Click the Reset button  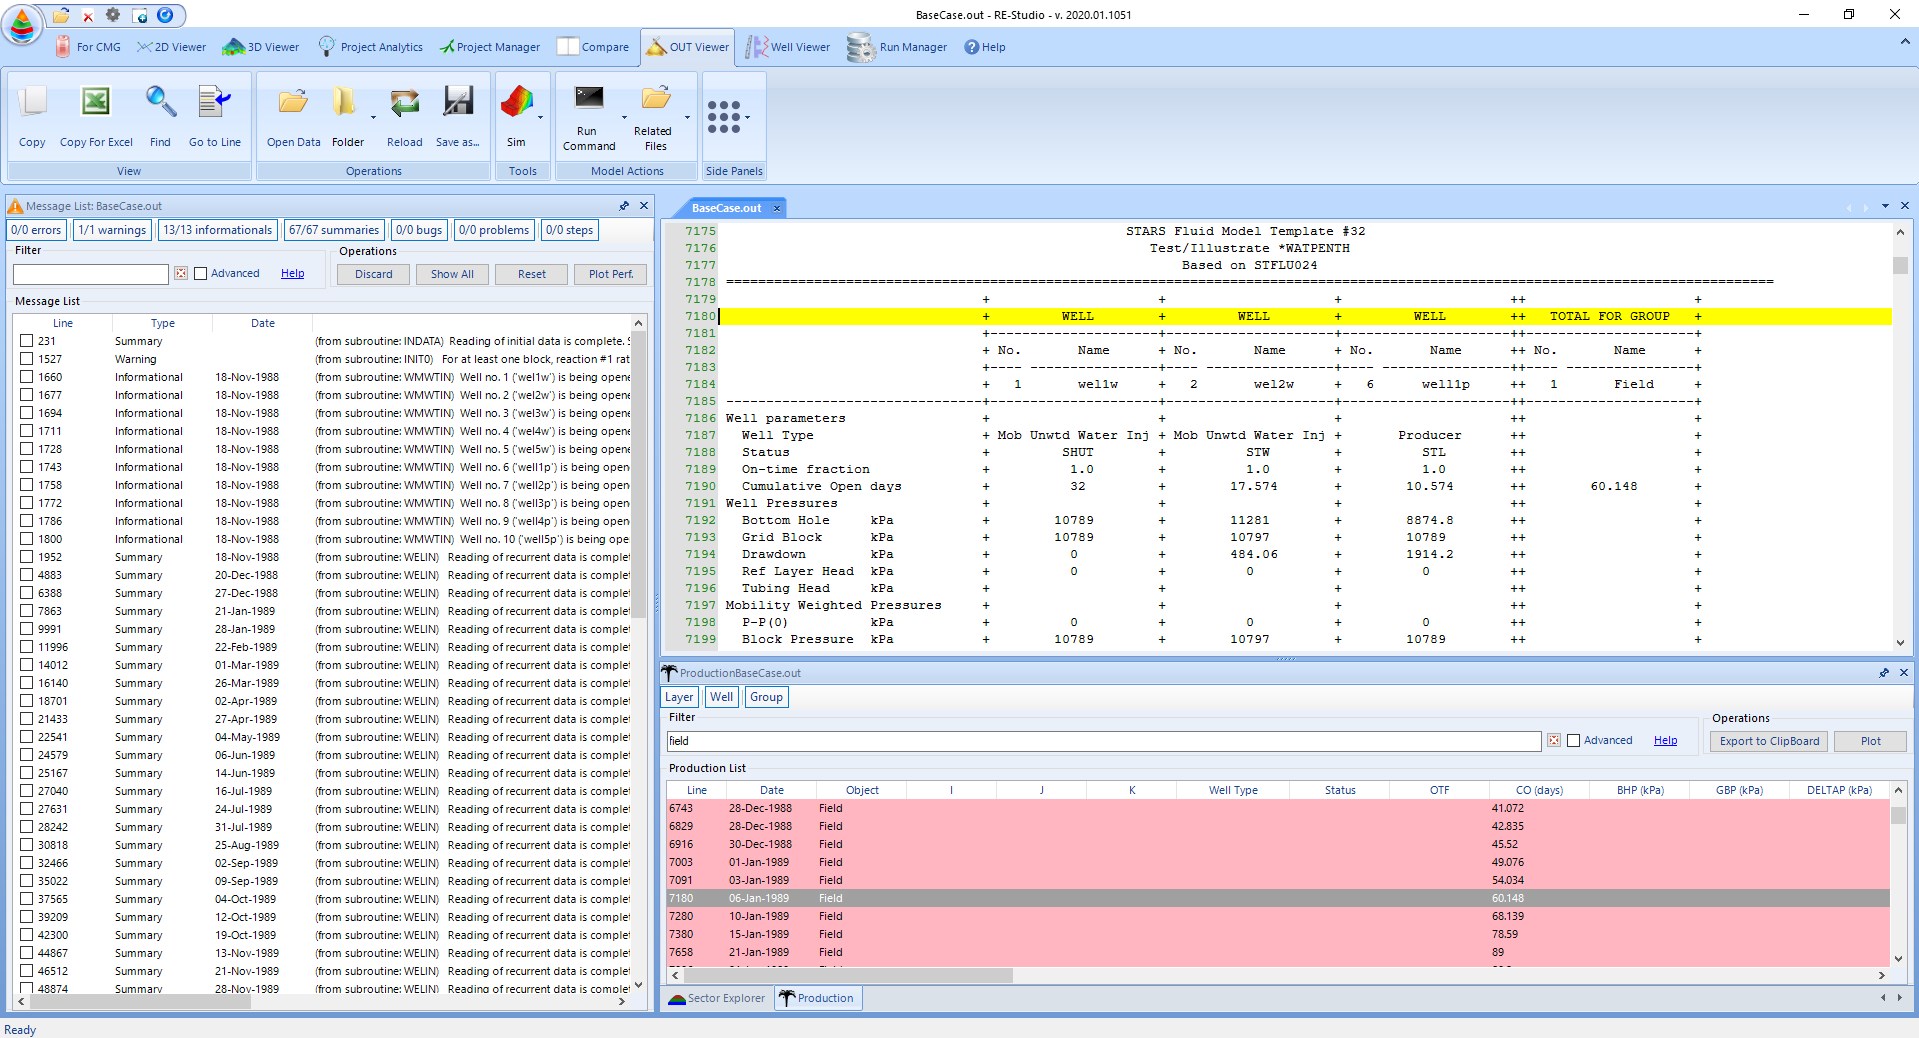[x=532, y=274]
